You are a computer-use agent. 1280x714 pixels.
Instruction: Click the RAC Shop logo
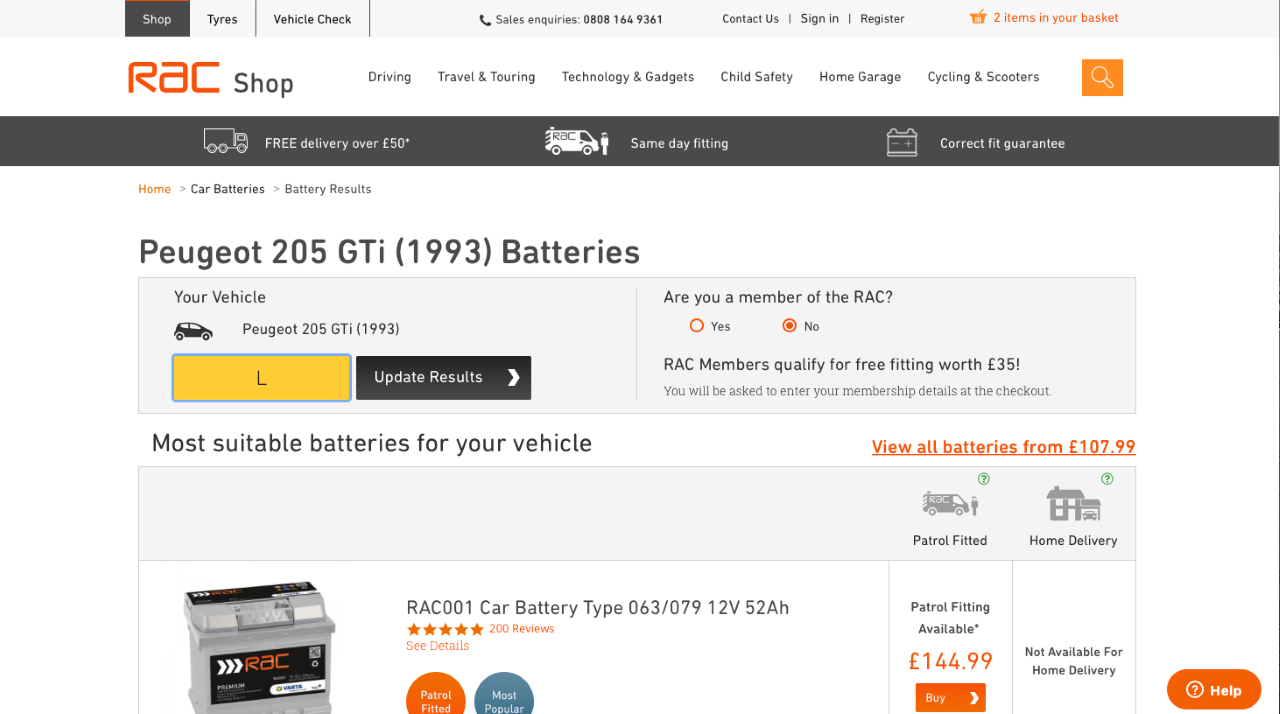[210, 76]
